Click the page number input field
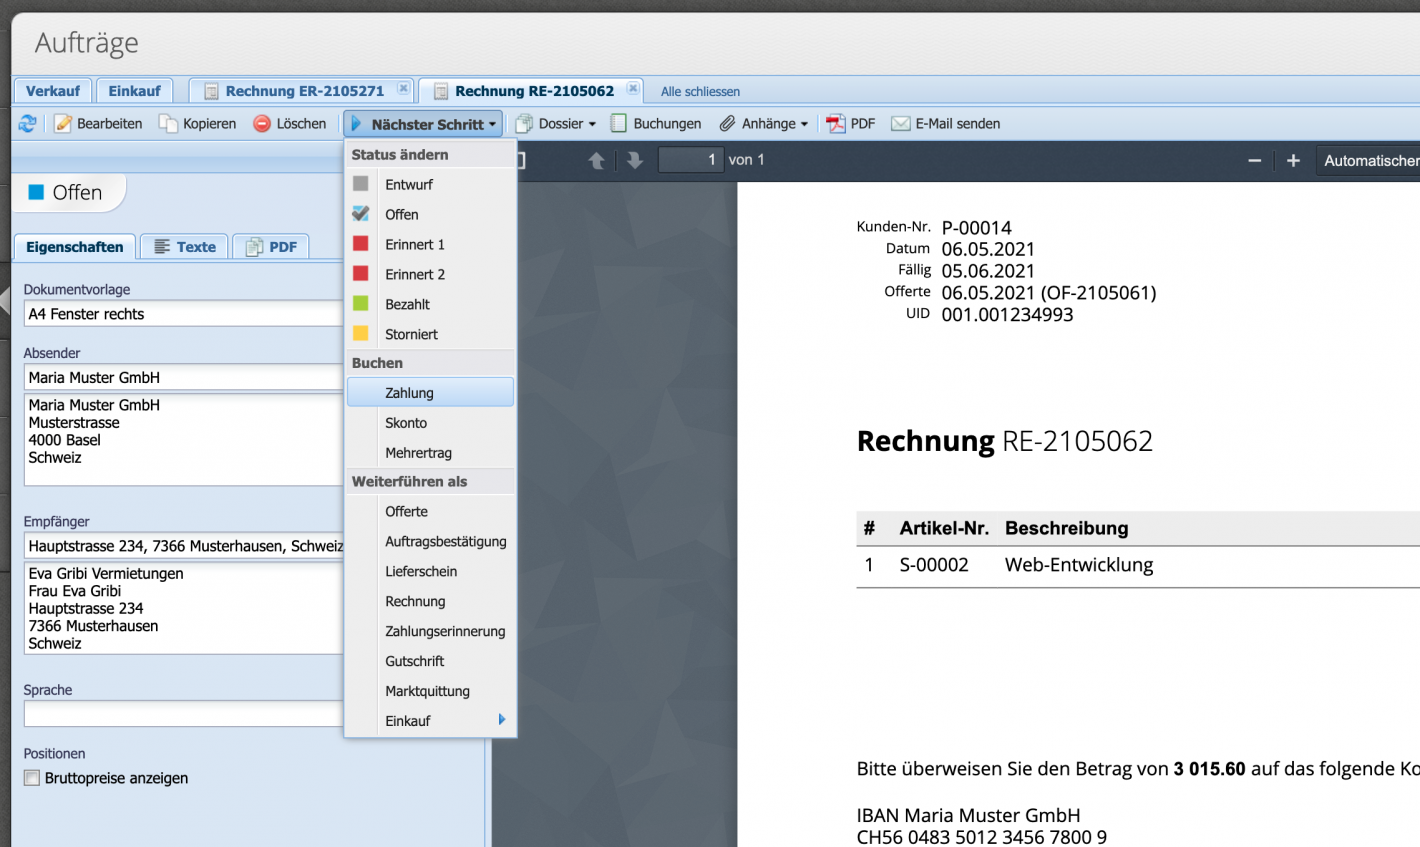 click(690, 159)
